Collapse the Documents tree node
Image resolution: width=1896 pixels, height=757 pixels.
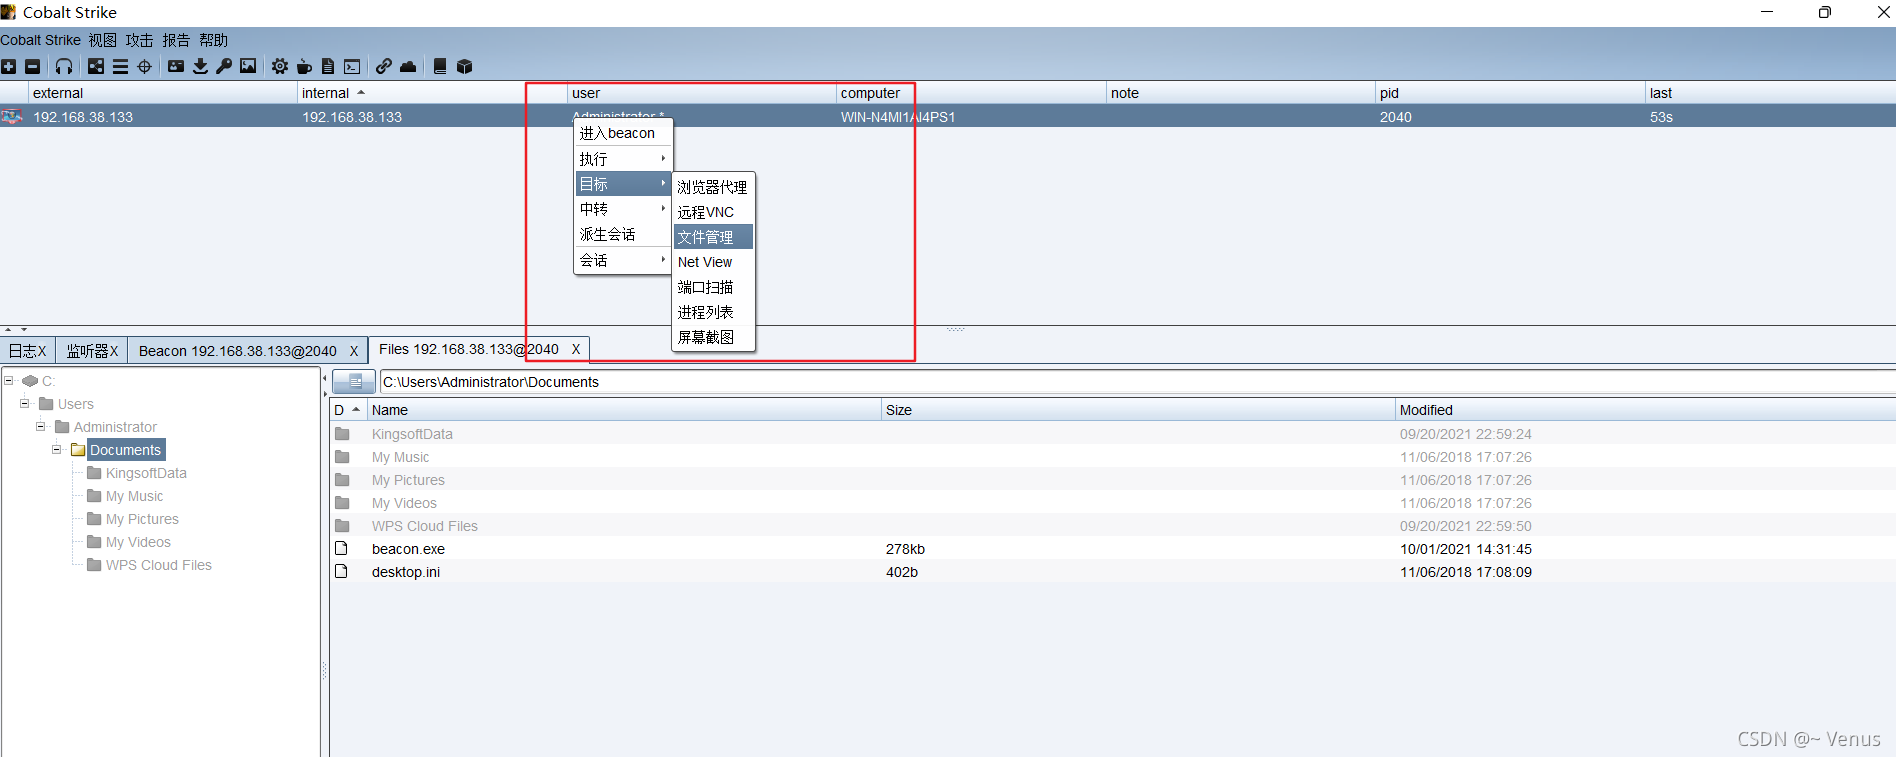click(57, 449)
